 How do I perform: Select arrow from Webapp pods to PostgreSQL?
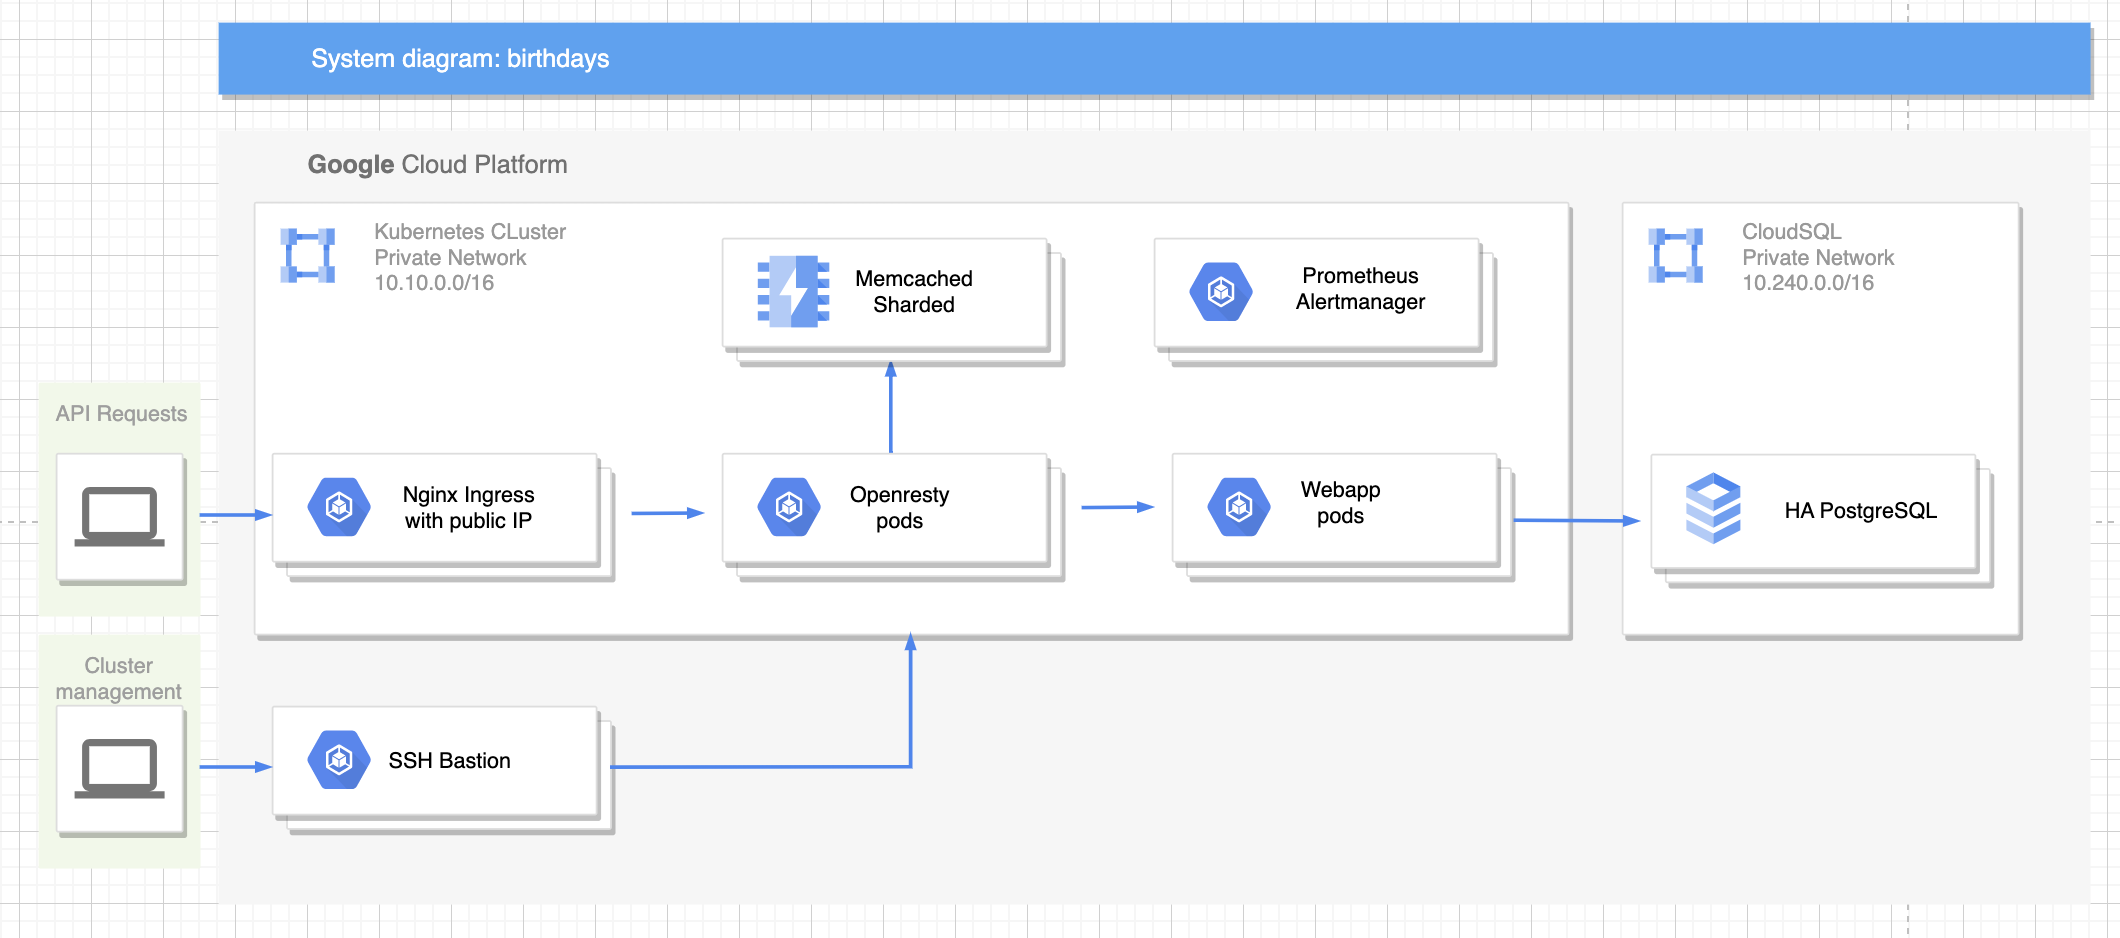click(1577, 520)
